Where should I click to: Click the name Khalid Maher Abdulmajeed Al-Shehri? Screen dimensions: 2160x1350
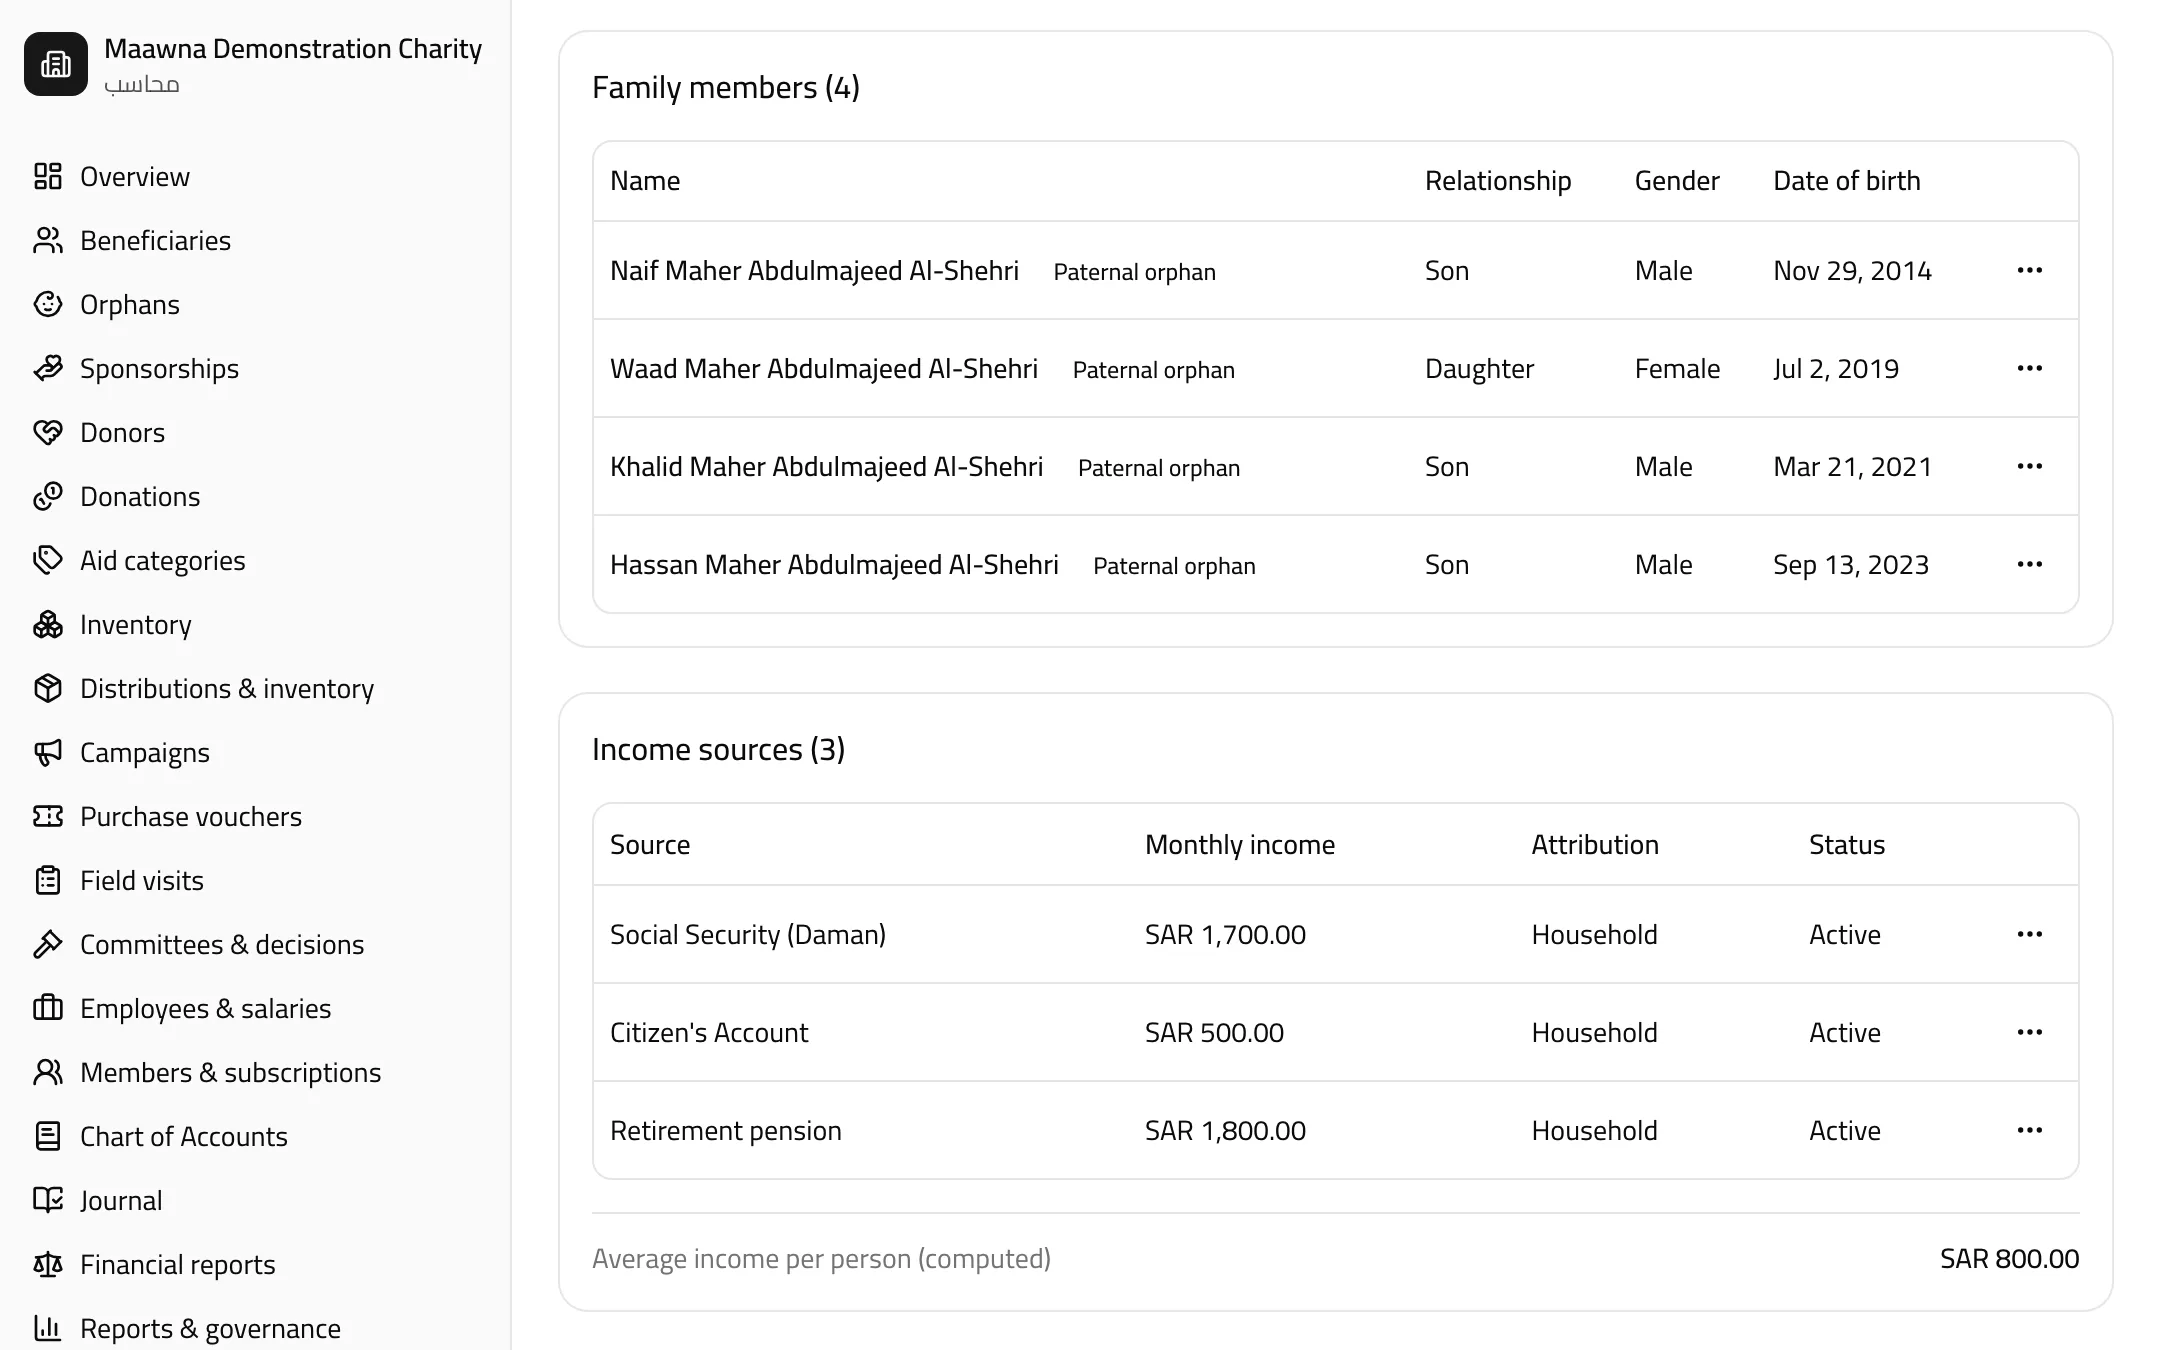pyautogui.click(x=826, y=467)
